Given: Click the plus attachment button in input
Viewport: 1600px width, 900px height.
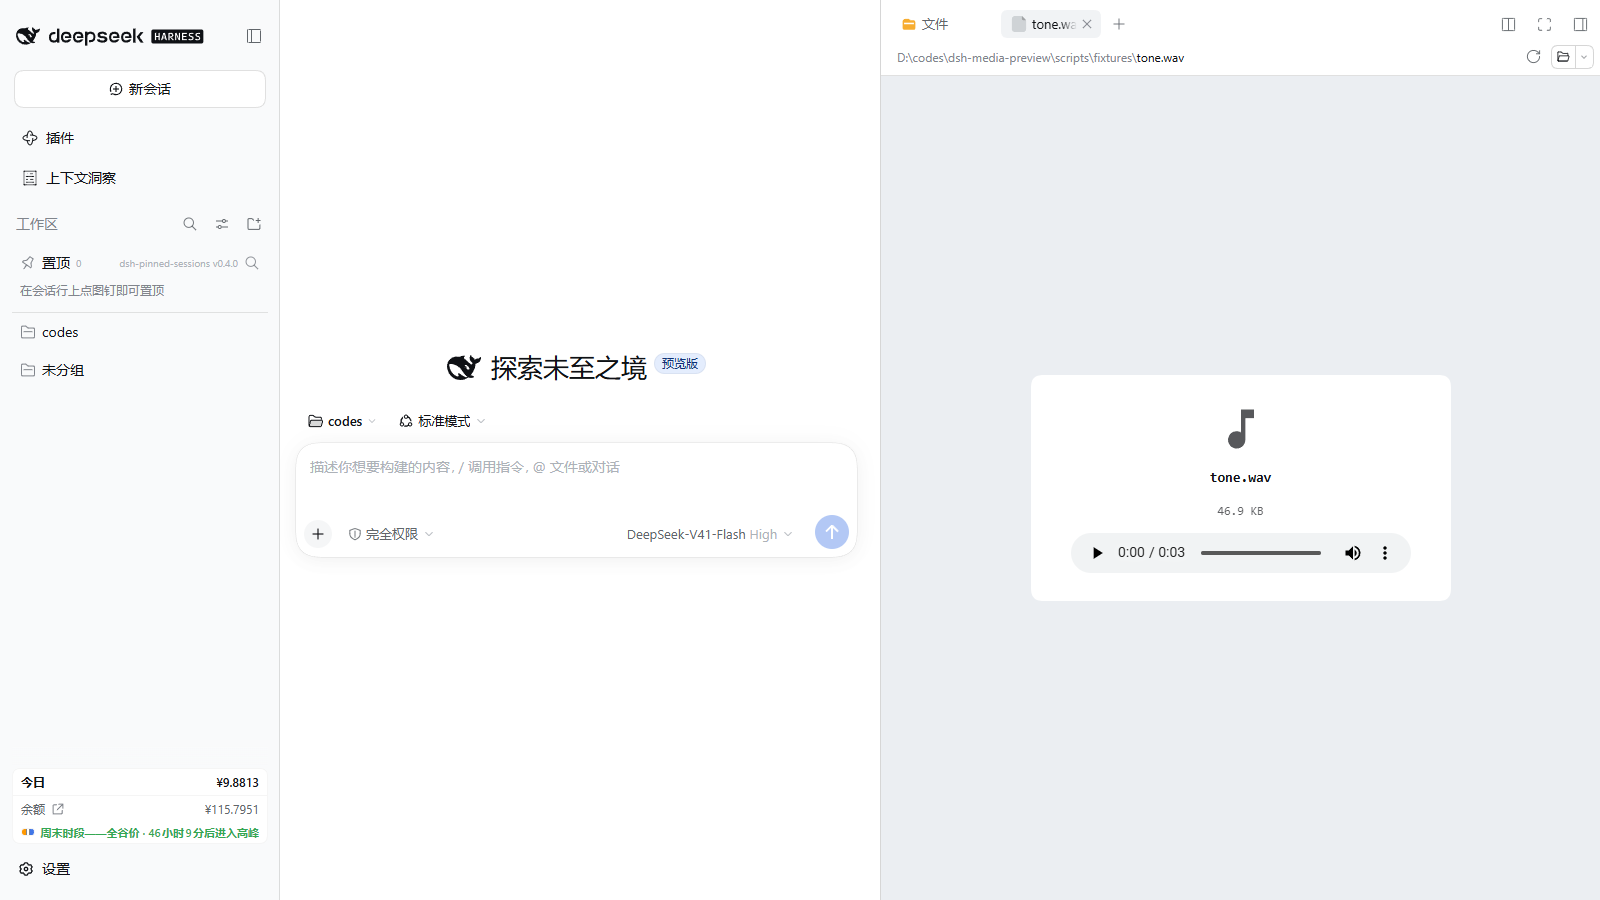Looking at the screenshot, I should [318, 534].
